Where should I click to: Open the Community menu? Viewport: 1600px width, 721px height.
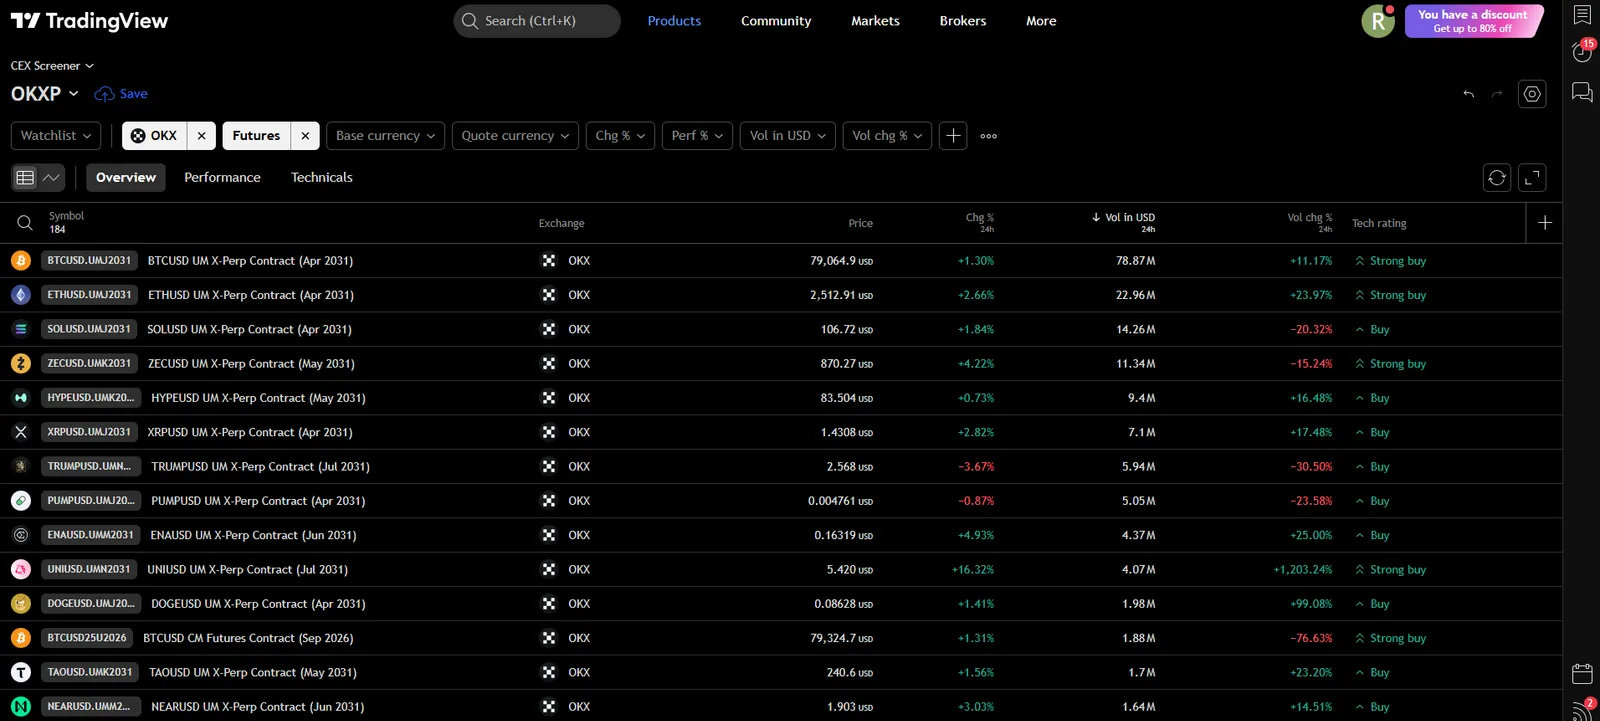[x=776, y=21]
